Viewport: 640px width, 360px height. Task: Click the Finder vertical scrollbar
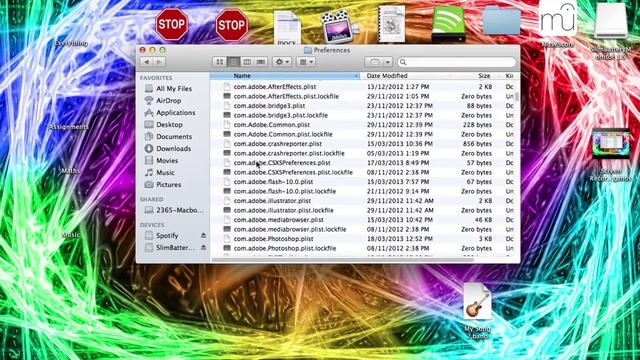[x=517, y=97]
